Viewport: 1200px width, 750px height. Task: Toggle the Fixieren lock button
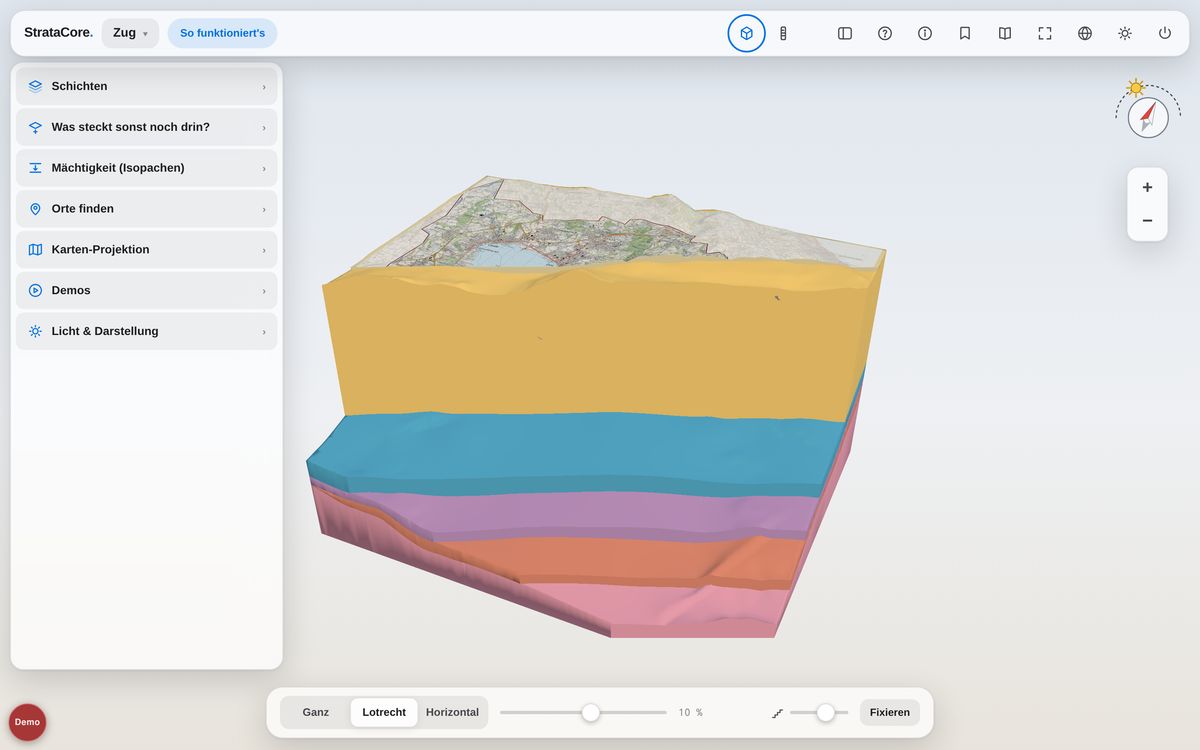tap(890, 712)
